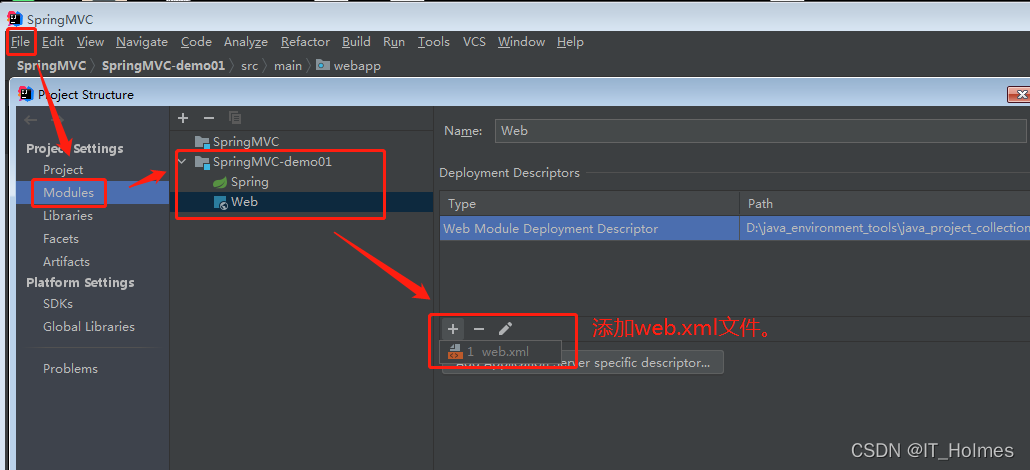Click the webapp breadcrumb folder
Image resolution: width=1030 pixels, height=470 pixels.
[349, 66]
